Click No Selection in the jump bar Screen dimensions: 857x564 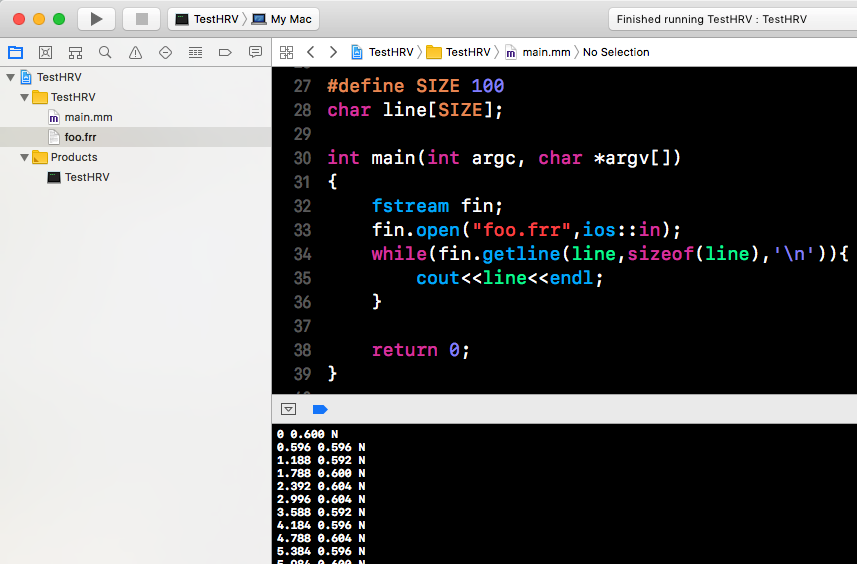coord(616,52)
